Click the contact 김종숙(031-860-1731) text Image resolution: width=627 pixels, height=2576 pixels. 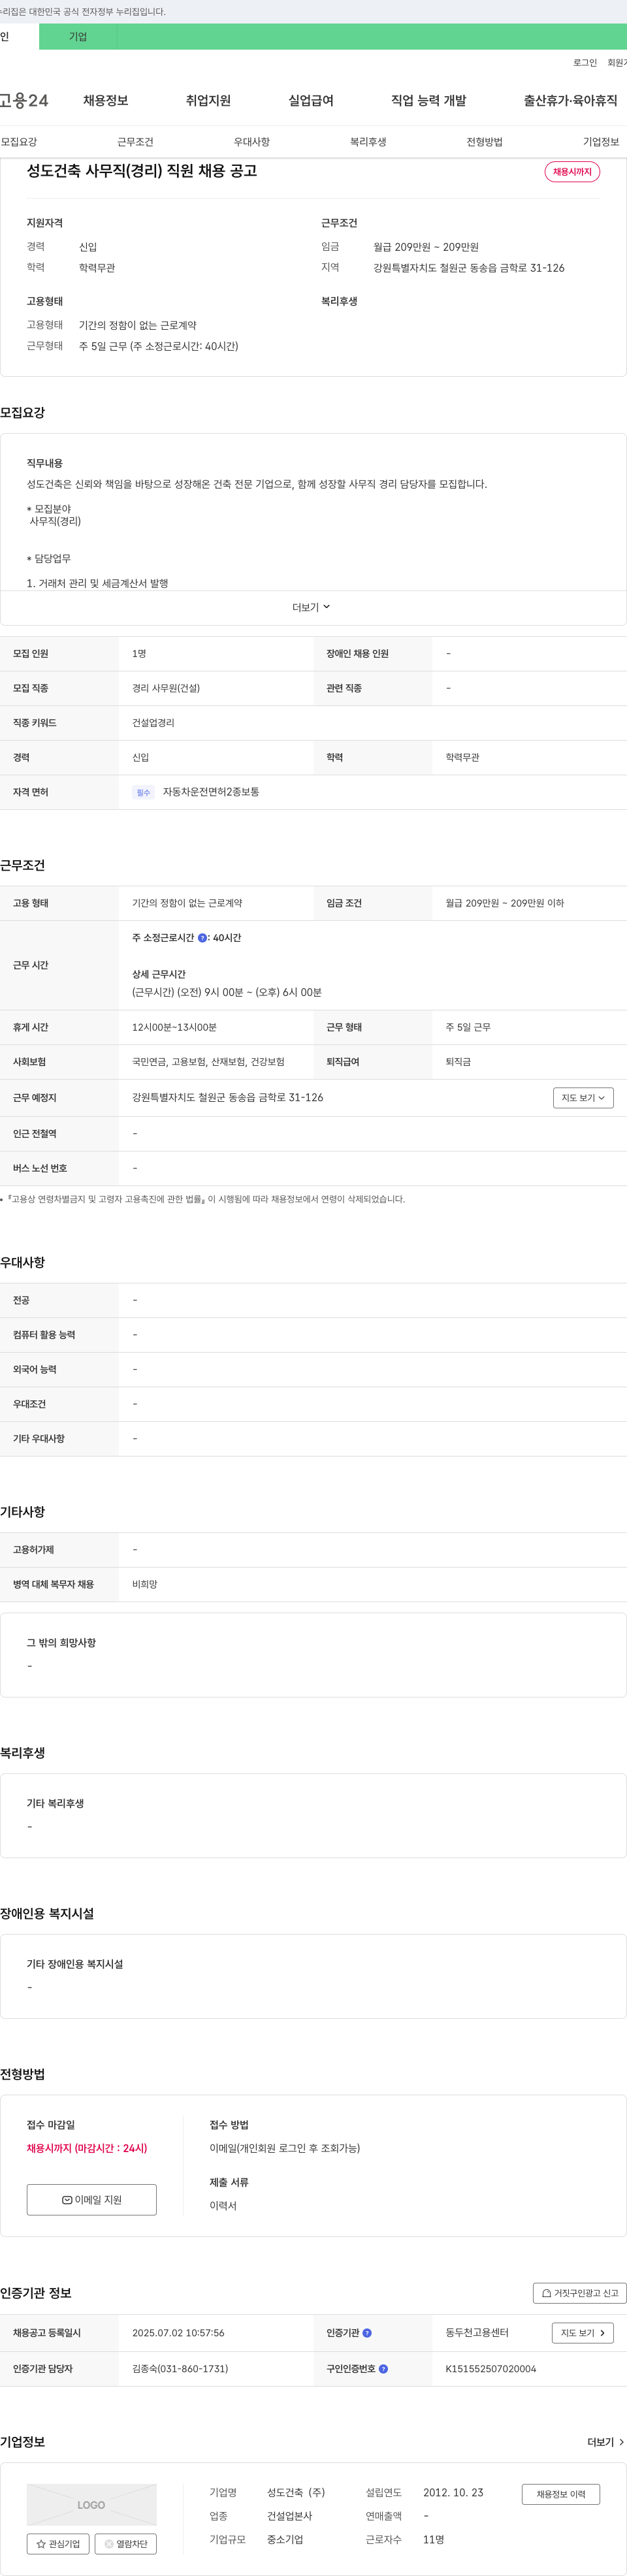click(180, 2369)
